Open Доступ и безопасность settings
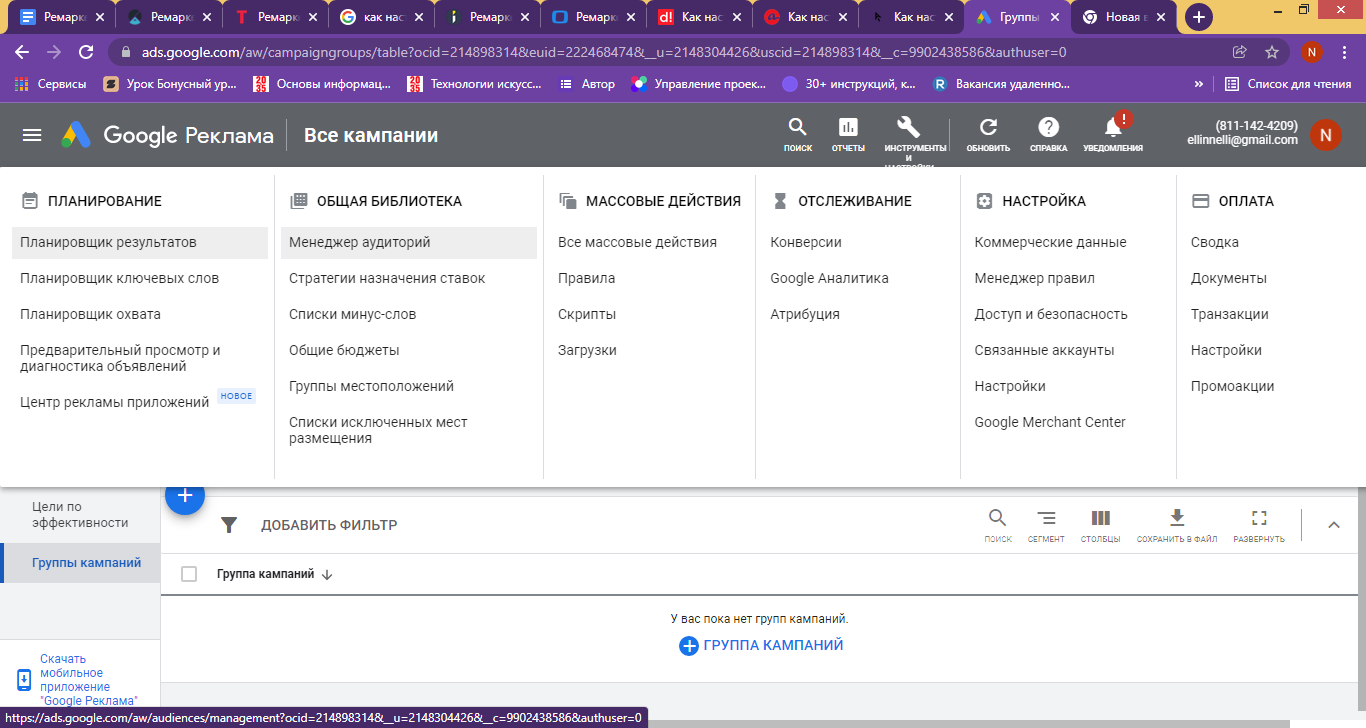This screenshot has height=728, width=1366. [1051, 314]
